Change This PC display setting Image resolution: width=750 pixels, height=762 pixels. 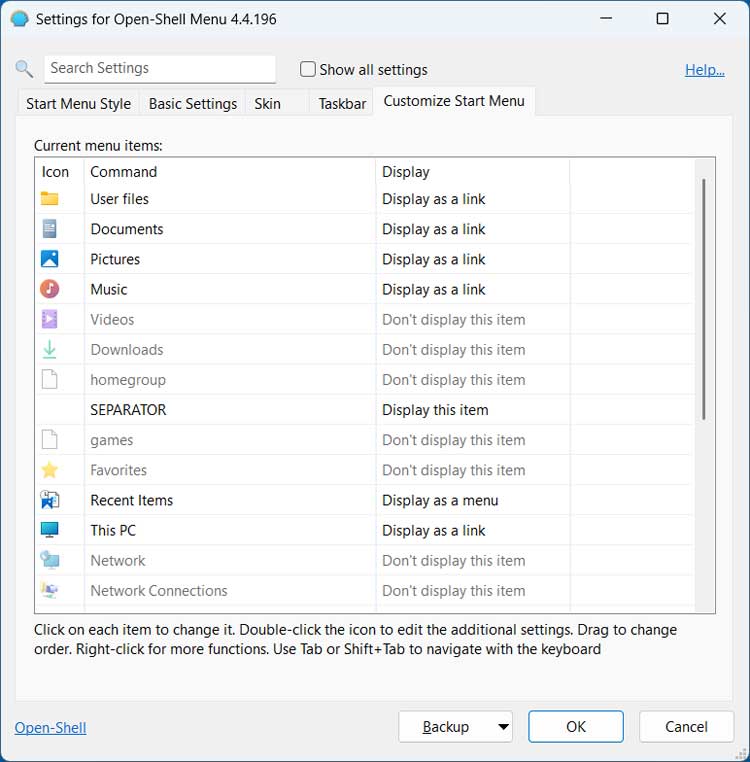tap(434, 530)
